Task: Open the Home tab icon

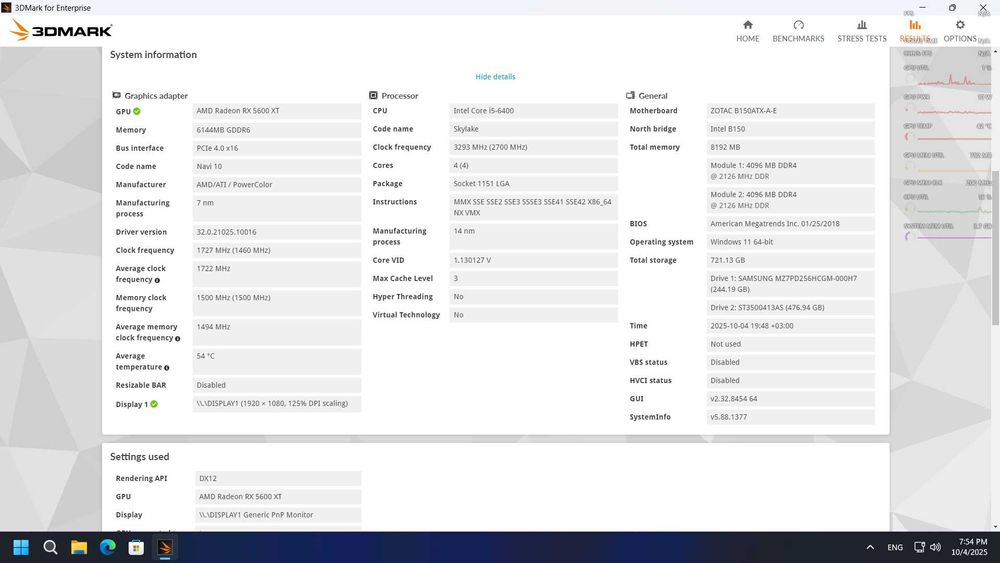Action: click(x=747, y=25)
